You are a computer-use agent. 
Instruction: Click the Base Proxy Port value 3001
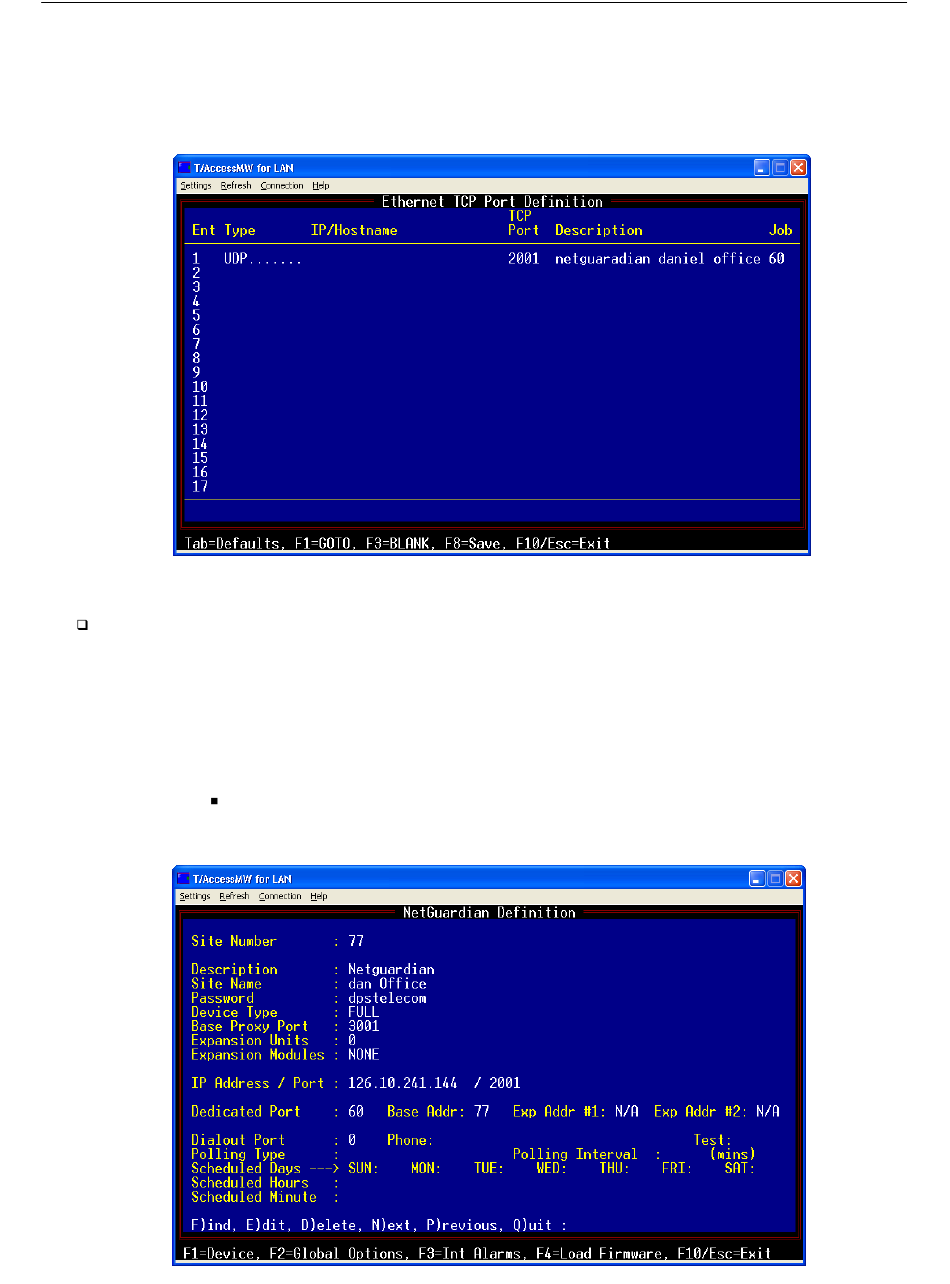[x=363, y=1026]
